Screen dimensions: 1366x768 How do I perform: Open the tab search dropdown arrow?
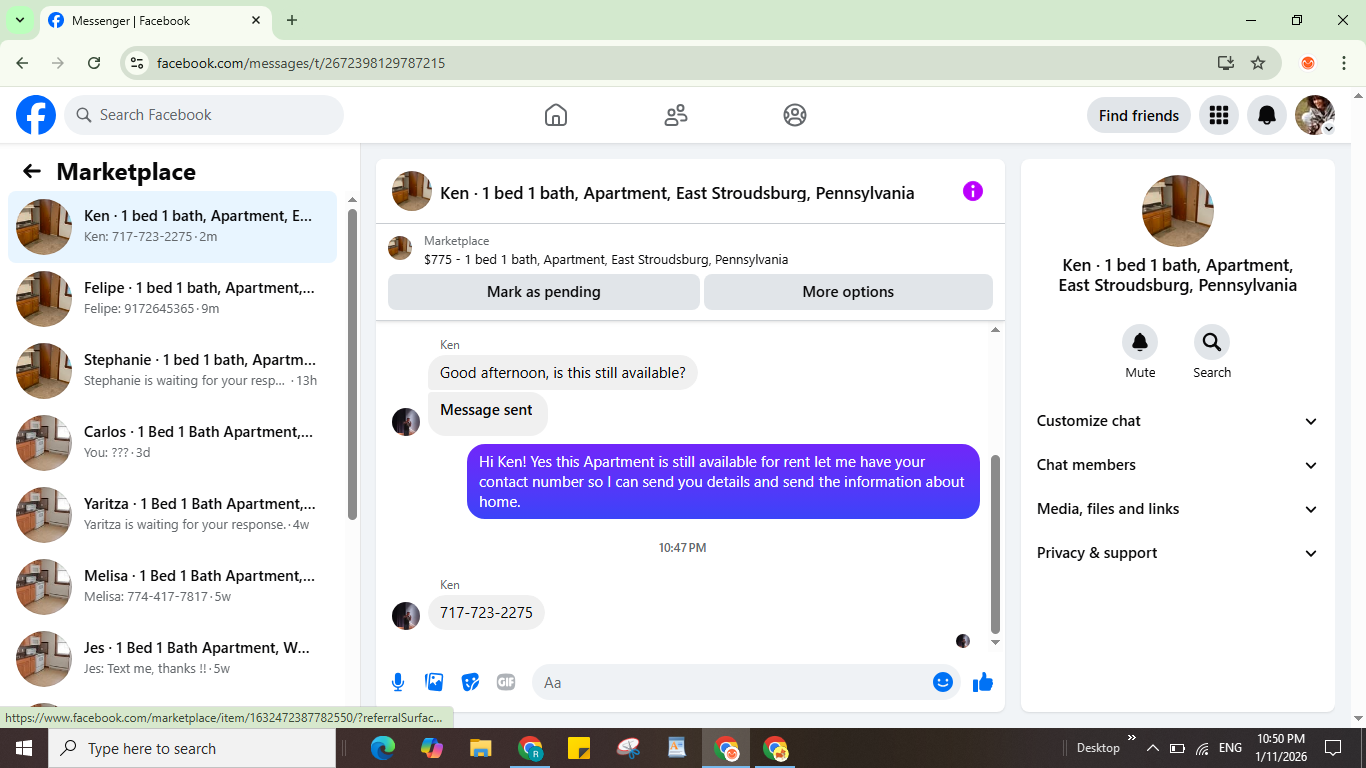tap(19, 20)
